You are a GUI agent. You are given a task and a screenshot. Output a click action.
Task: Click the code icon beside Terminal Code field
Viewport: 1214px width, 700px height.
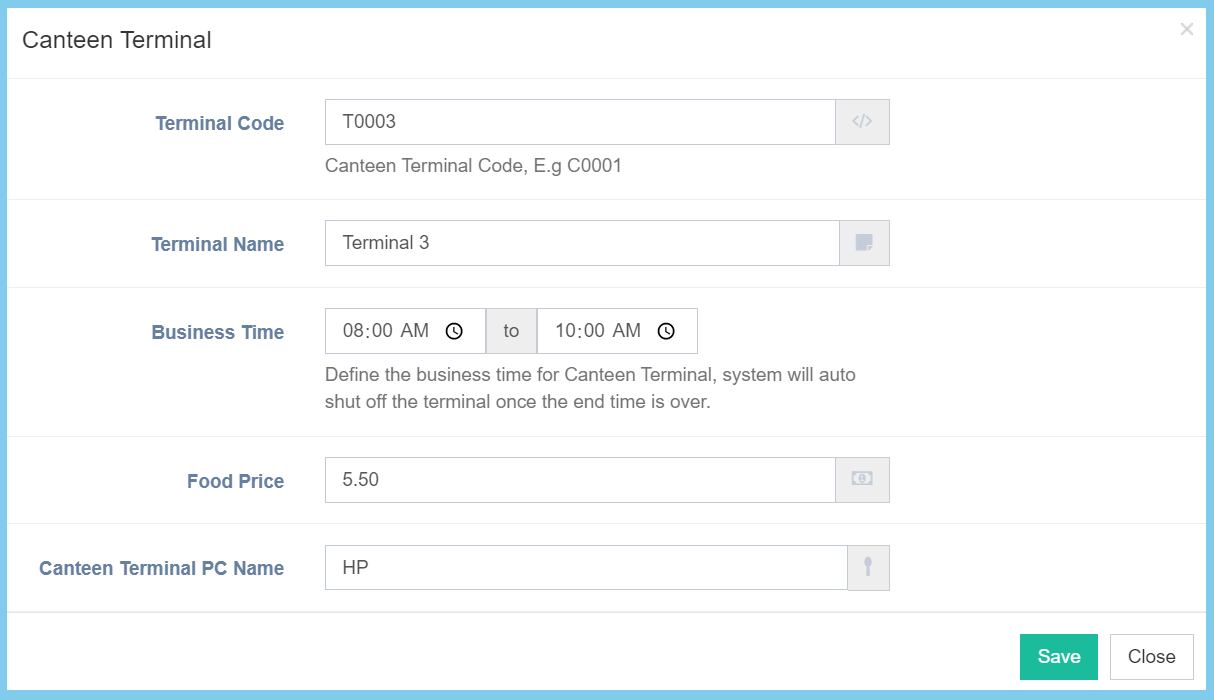(862, 122)
